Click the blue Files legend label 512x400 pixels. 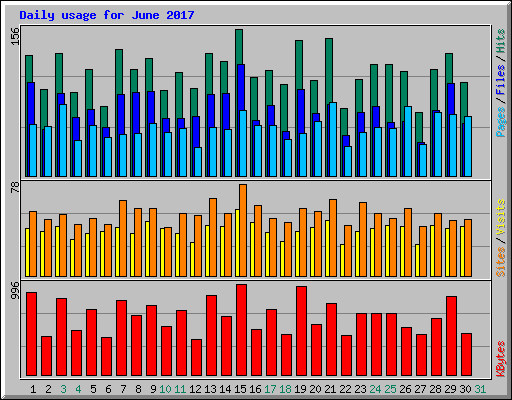(x=501, y=79)
